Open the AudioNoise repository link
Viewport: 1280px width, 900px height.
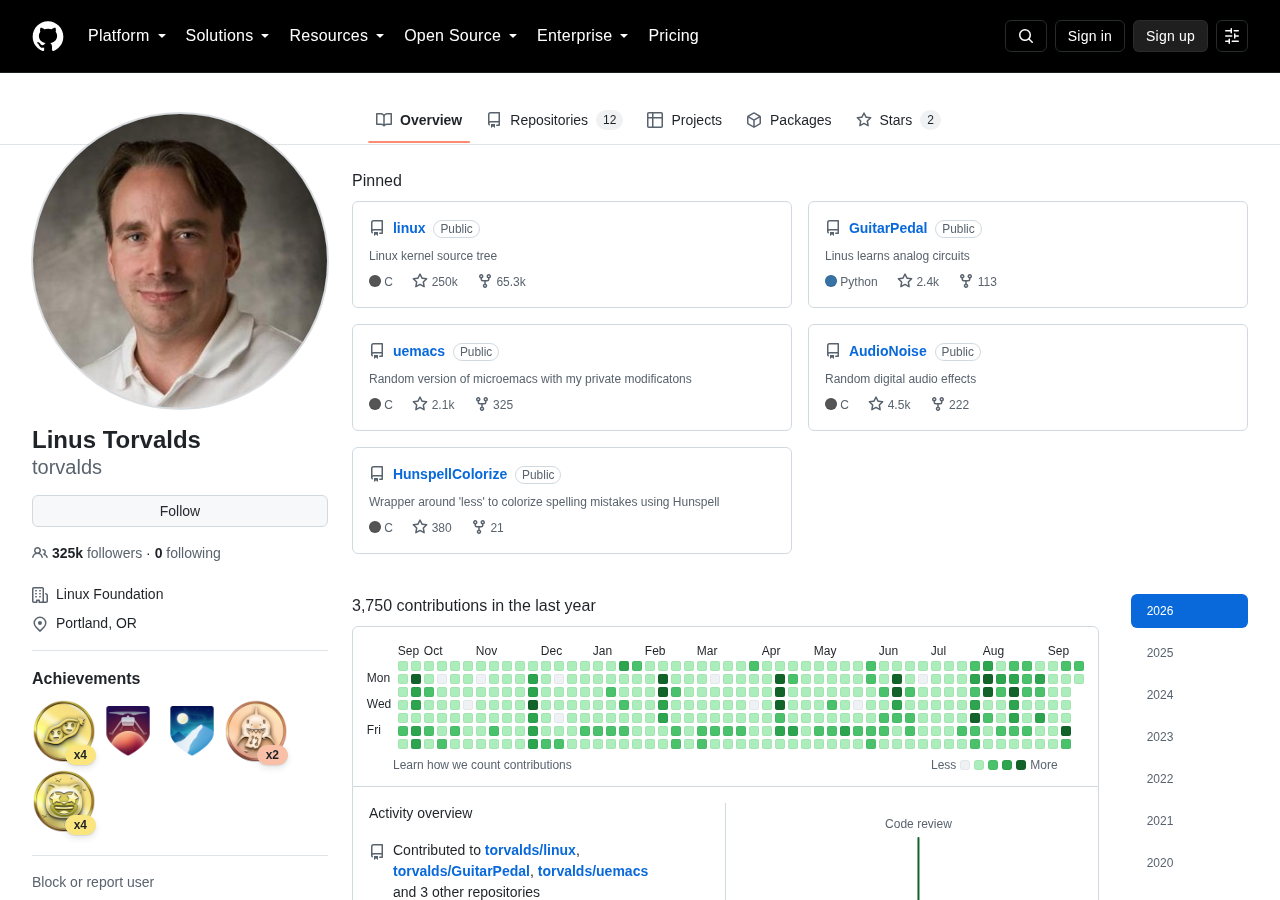pos(888,351)
